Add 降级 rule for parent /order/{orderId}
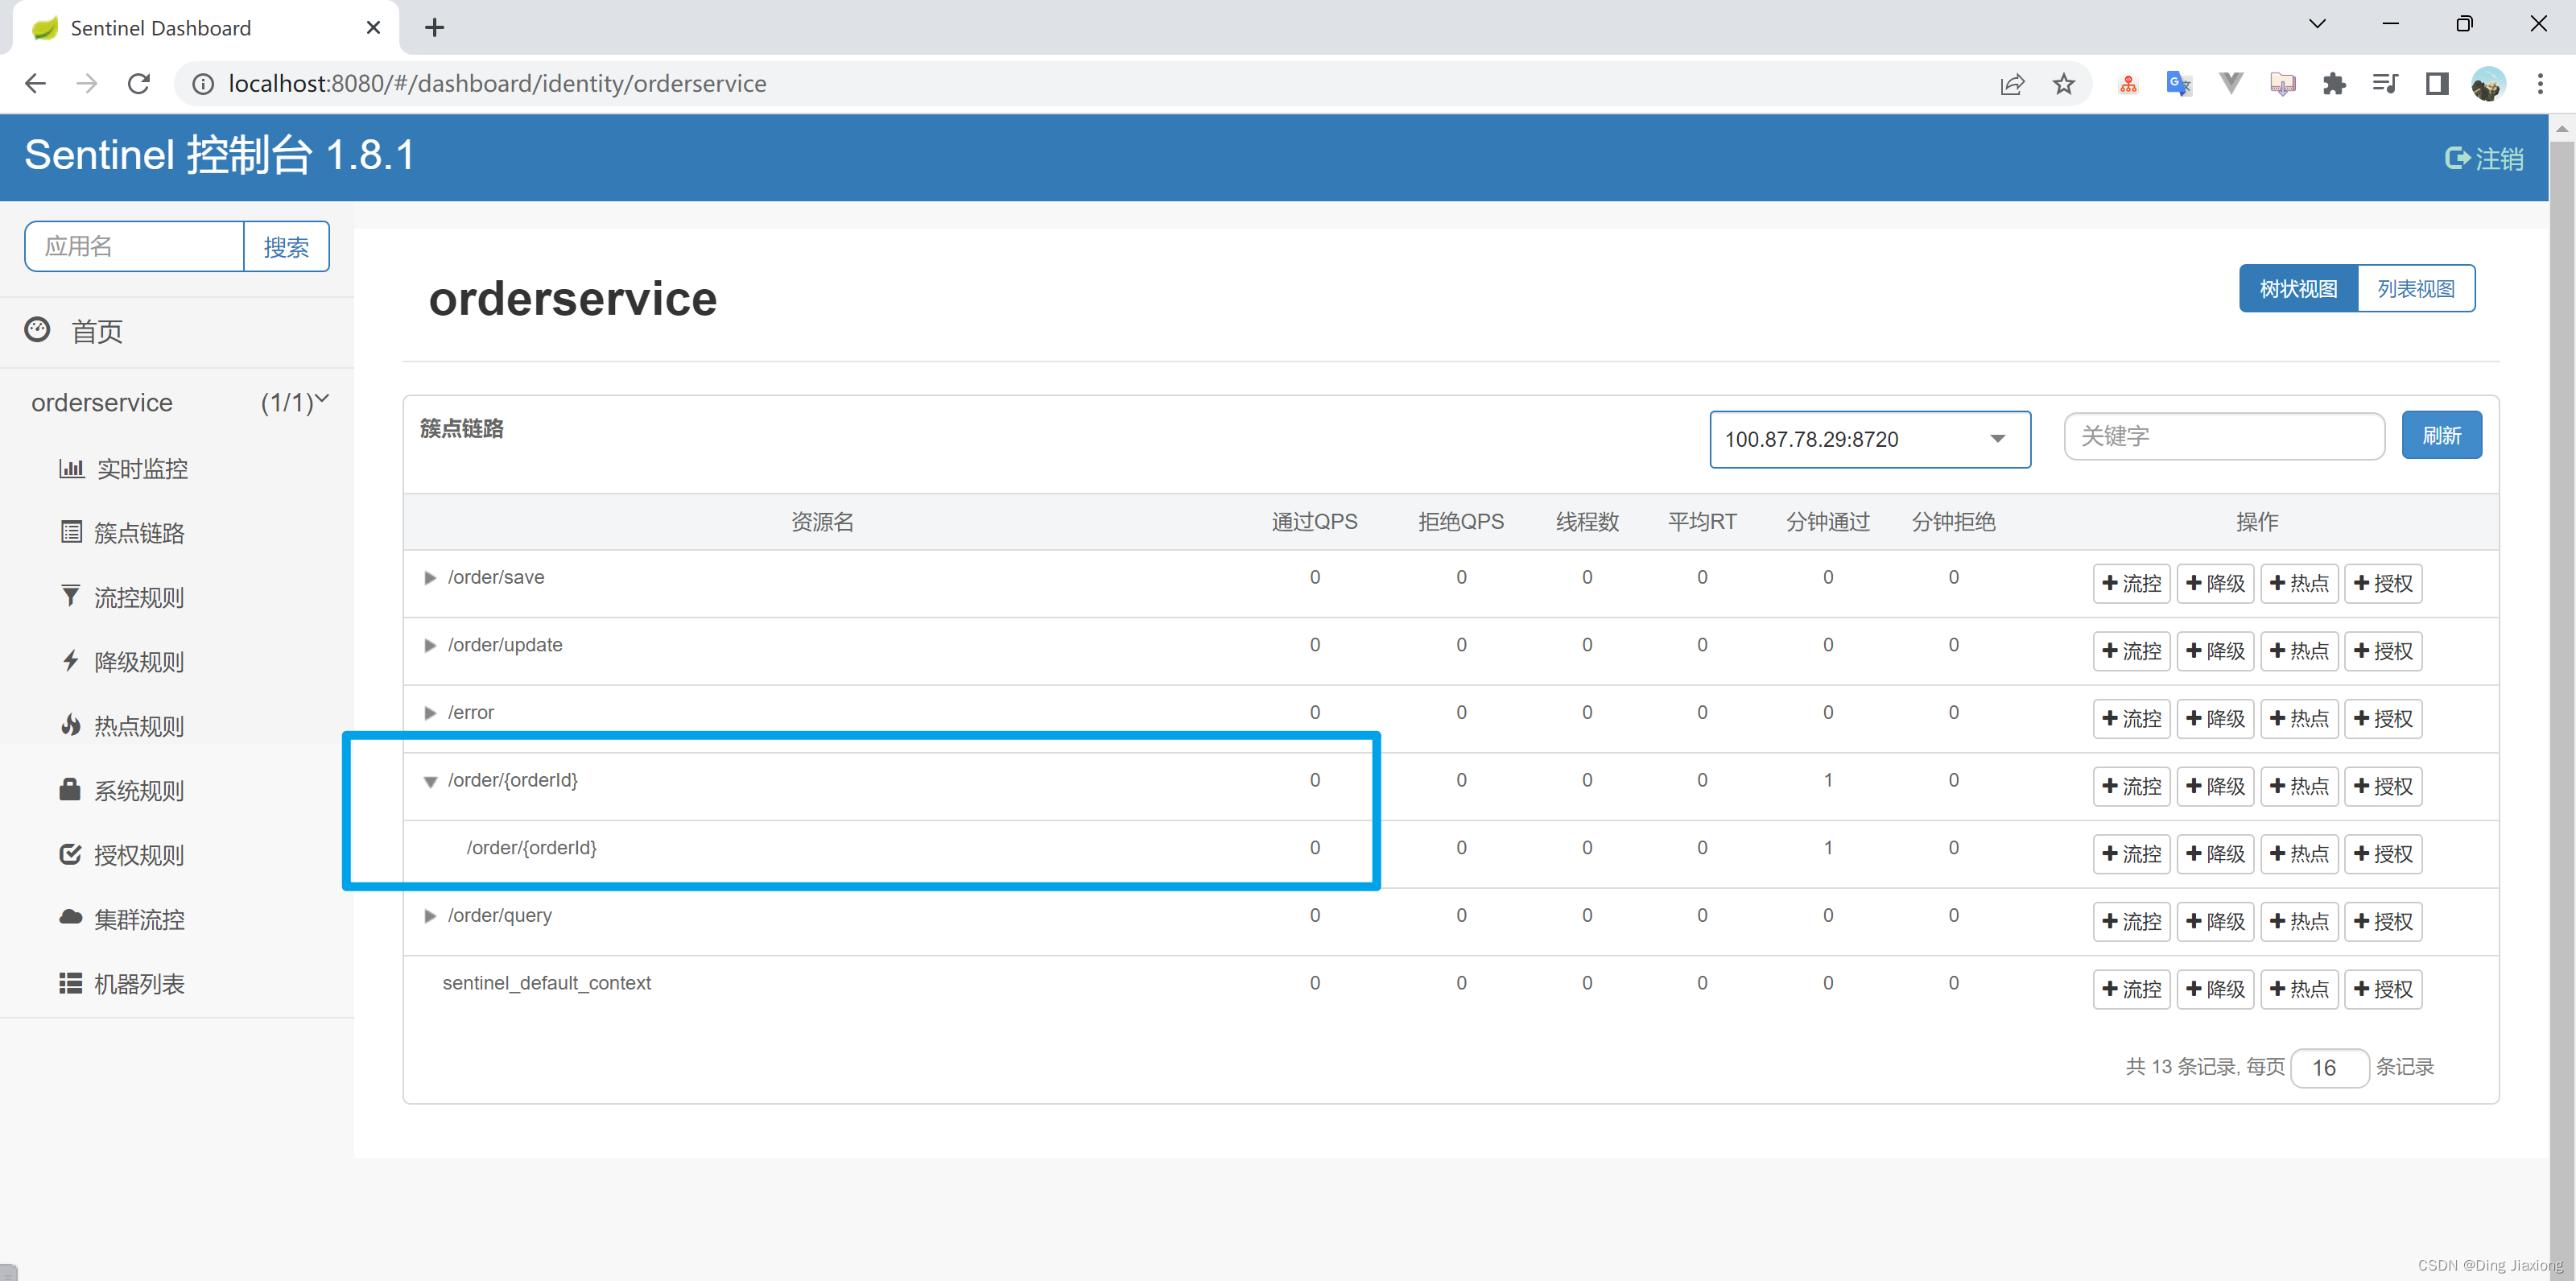The width and height of the screenshot is (2576, 1281). point(2215,787)
